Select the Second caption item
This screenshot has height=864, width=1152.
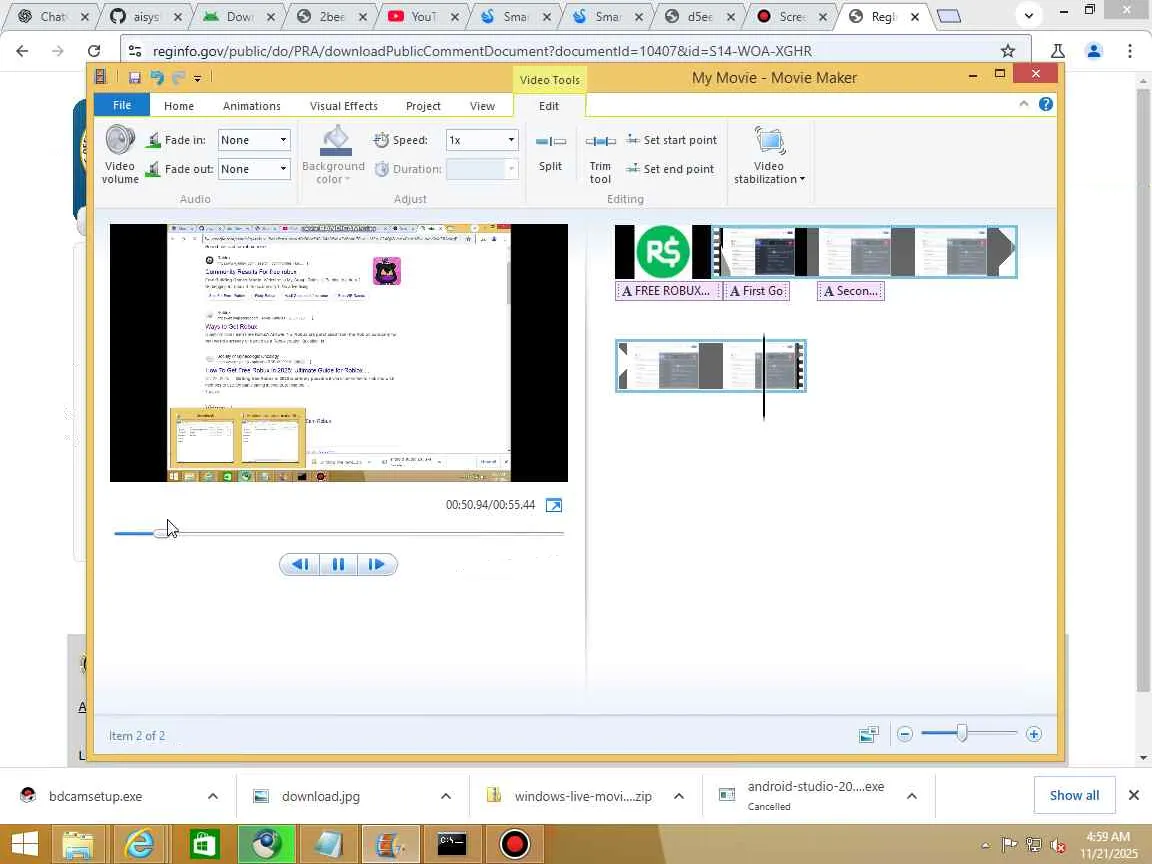(x=851, y=291)
